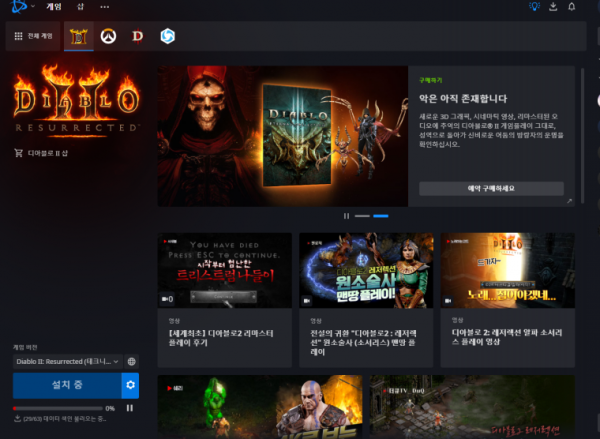This screenshot has width=600, height=439.
Task: Select the Overwatch game tab icon
Action: (108, 36)
